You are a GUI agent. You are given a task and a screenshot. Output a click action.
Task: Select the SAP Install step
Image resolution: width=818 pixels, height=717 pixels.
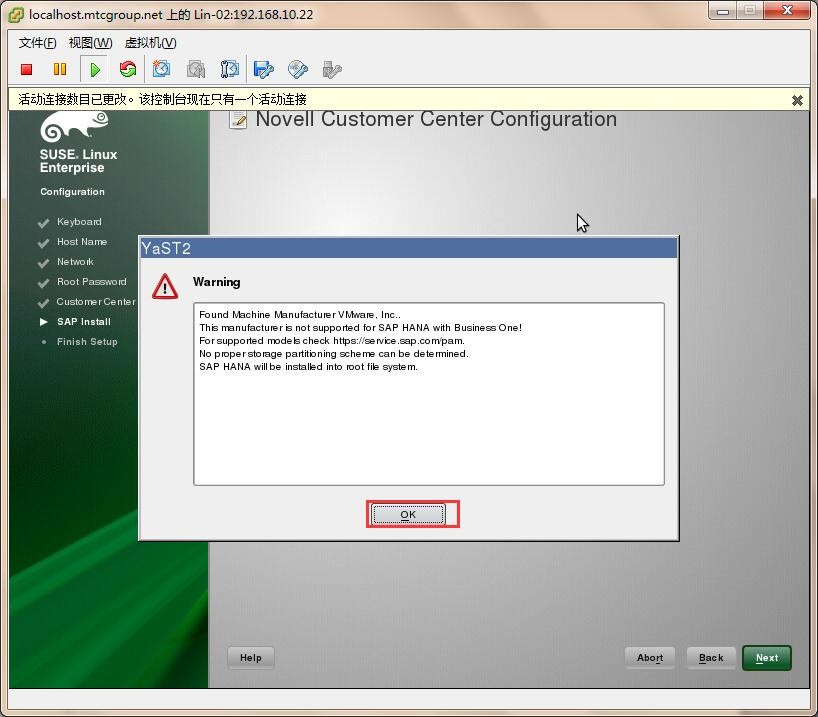pos(83,322)
